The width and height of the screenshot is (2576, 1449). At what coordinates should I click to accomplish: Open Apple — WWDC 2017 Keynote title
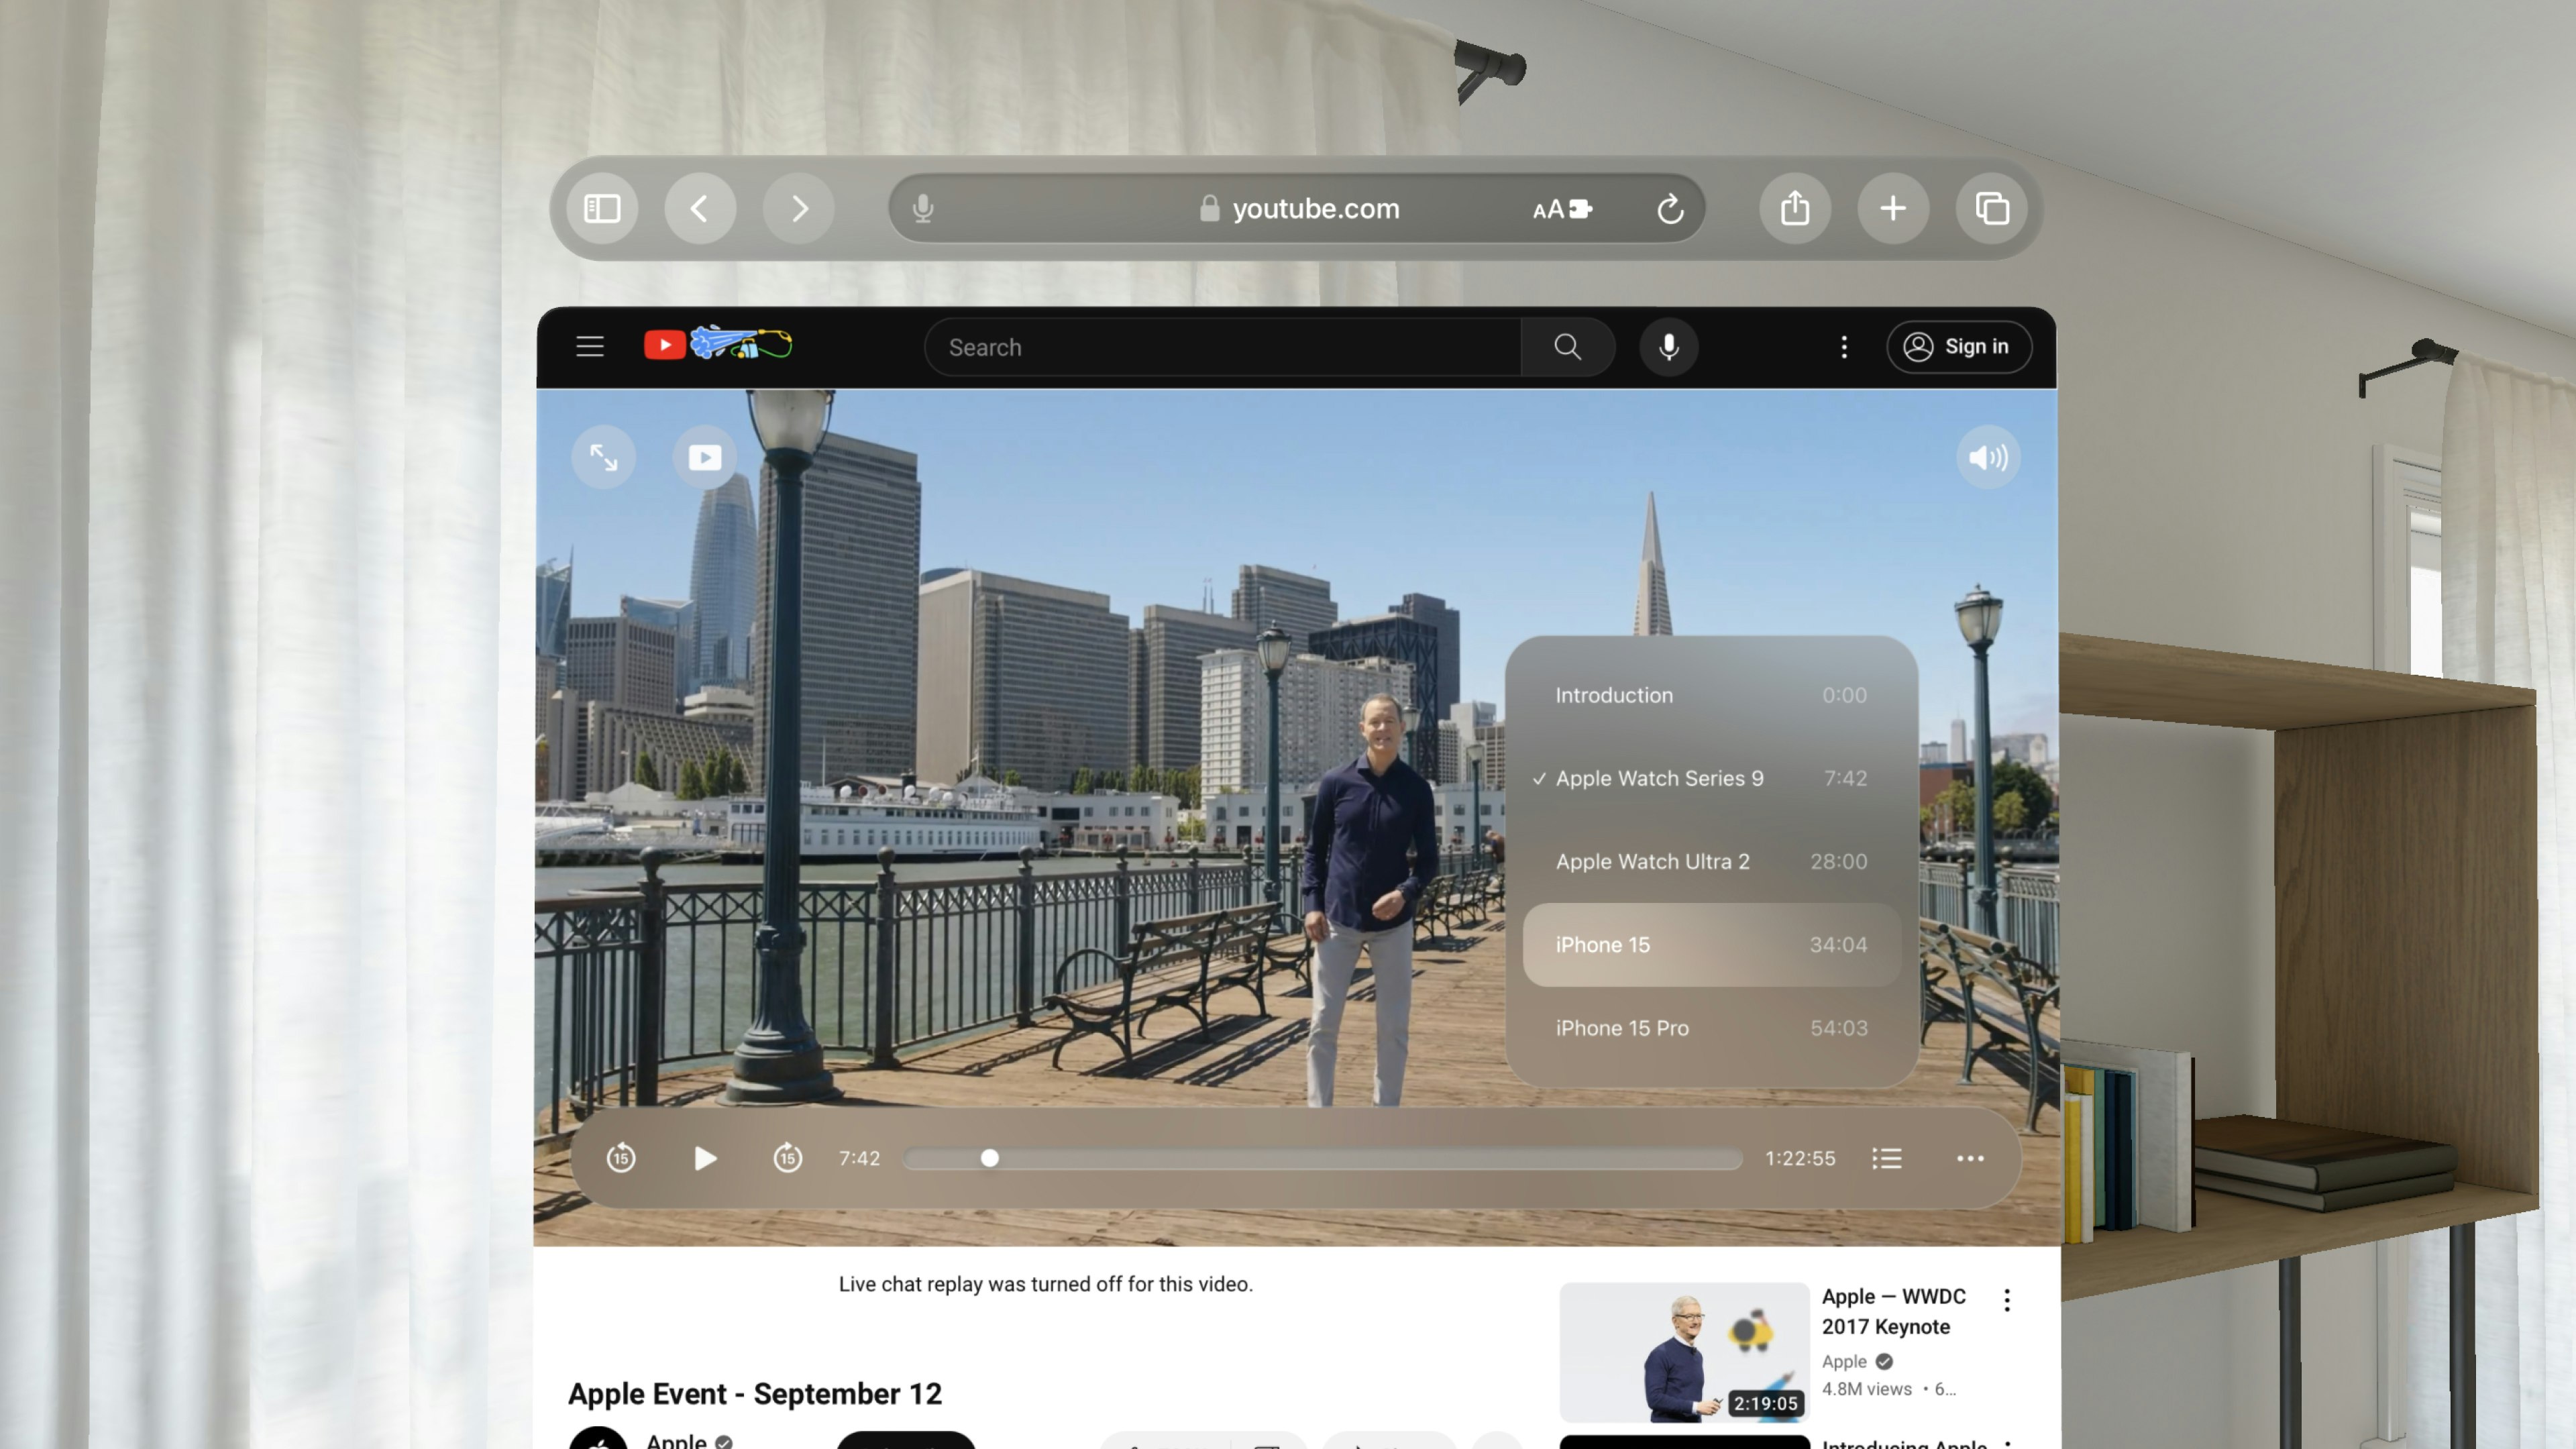(x=1893, y=1311)
